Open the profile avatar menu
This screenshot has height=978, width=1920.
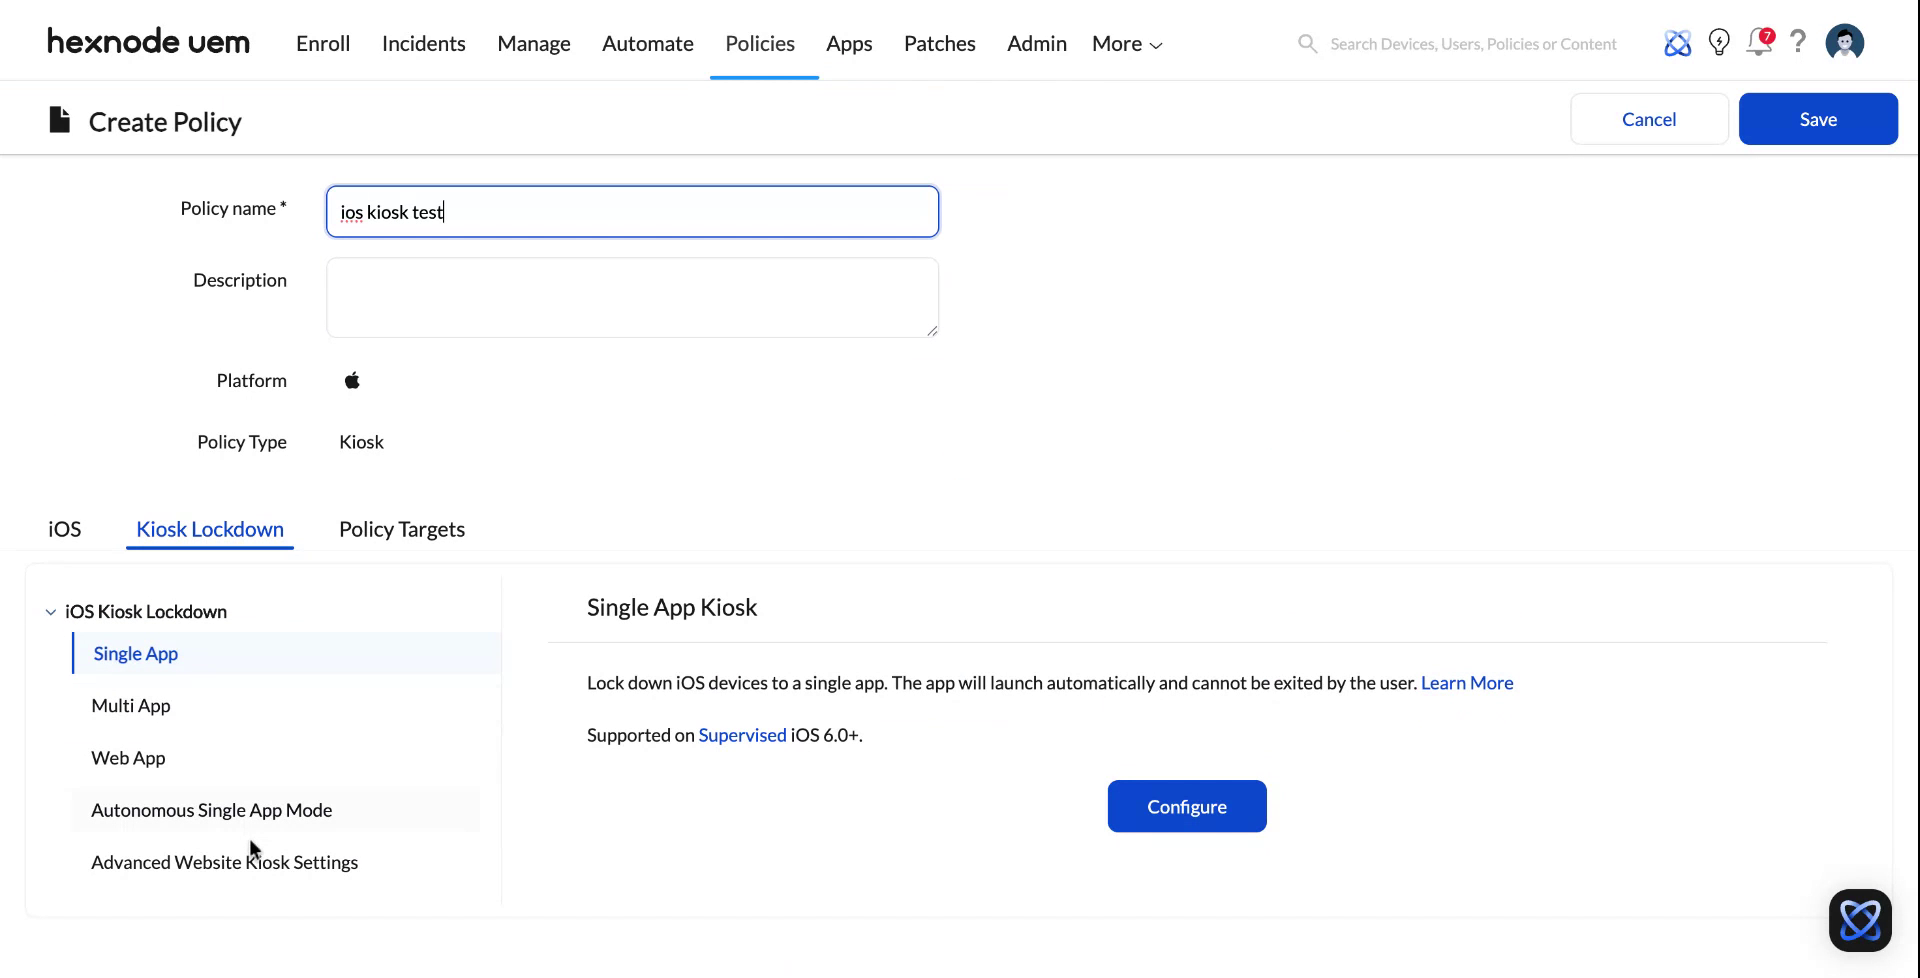pyautogui.click(x=1844, y=42)
